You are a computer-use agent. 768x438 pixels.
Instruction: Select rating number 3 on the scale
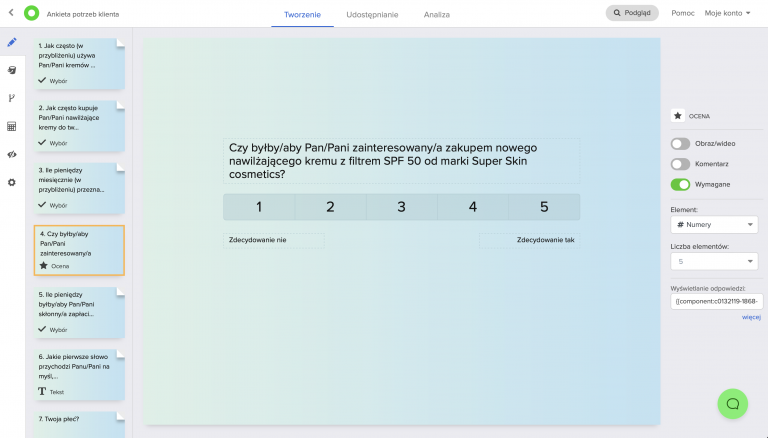401,207
